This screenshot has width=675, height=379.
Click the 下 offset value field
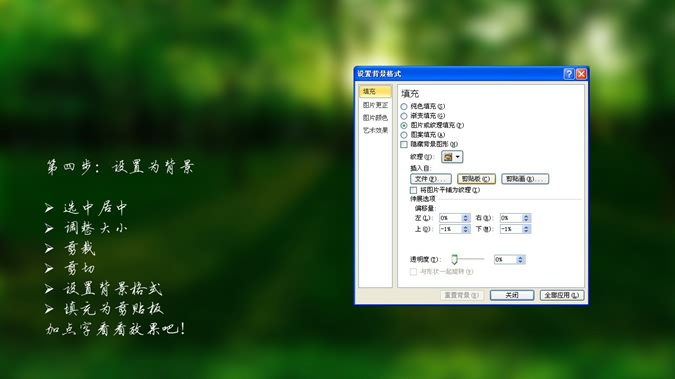tap(511, 229)
